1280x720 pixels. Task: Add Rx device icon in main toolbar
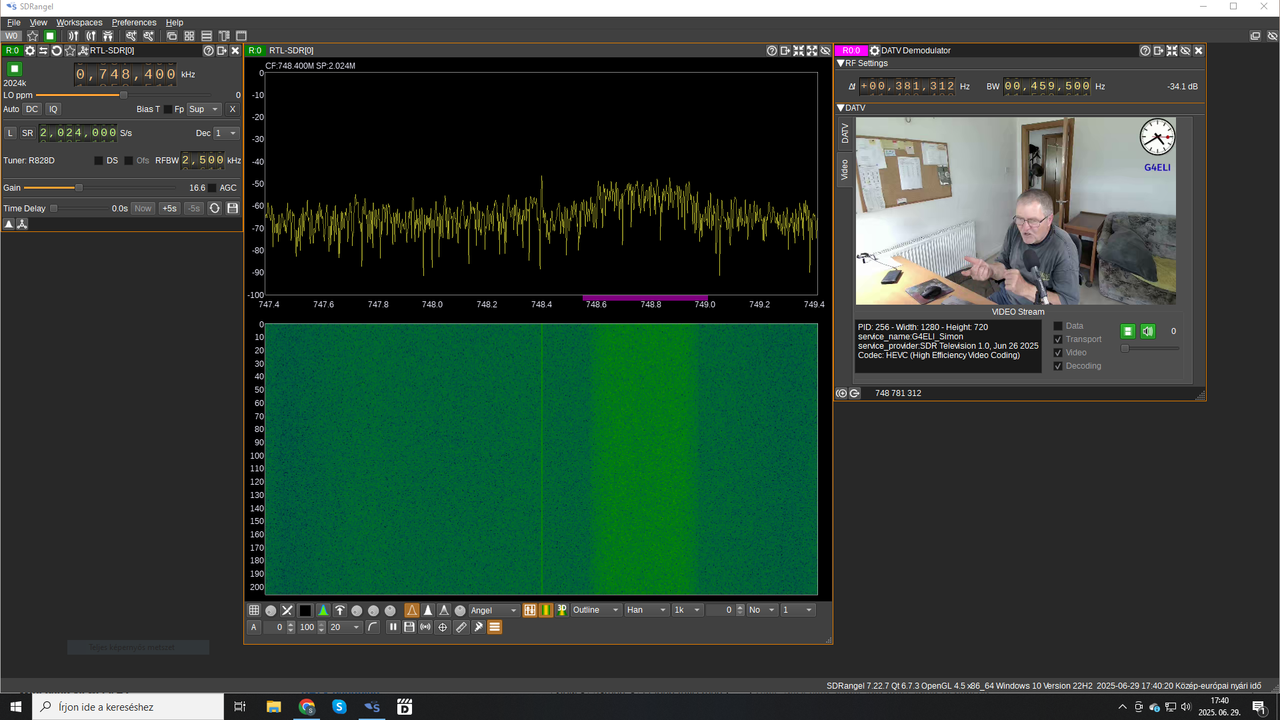pos(73,36)
